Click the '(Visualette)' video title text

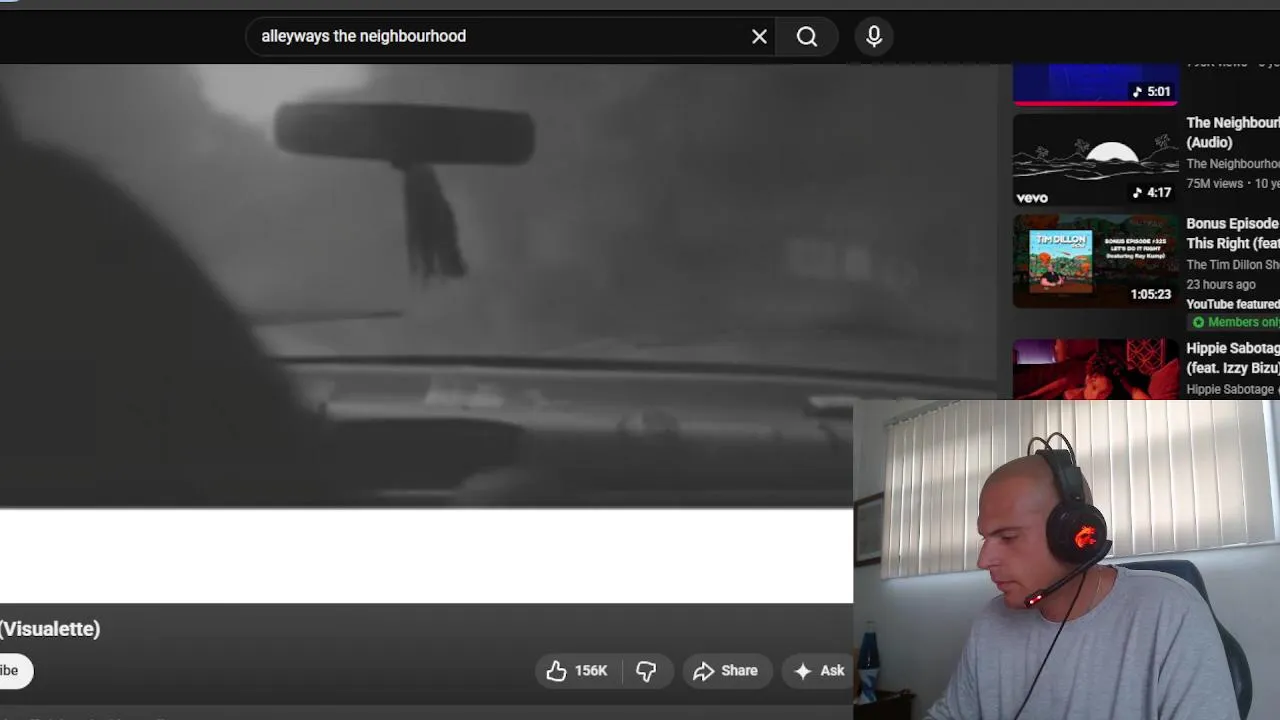pyautogui.click(x=50, y=629)
